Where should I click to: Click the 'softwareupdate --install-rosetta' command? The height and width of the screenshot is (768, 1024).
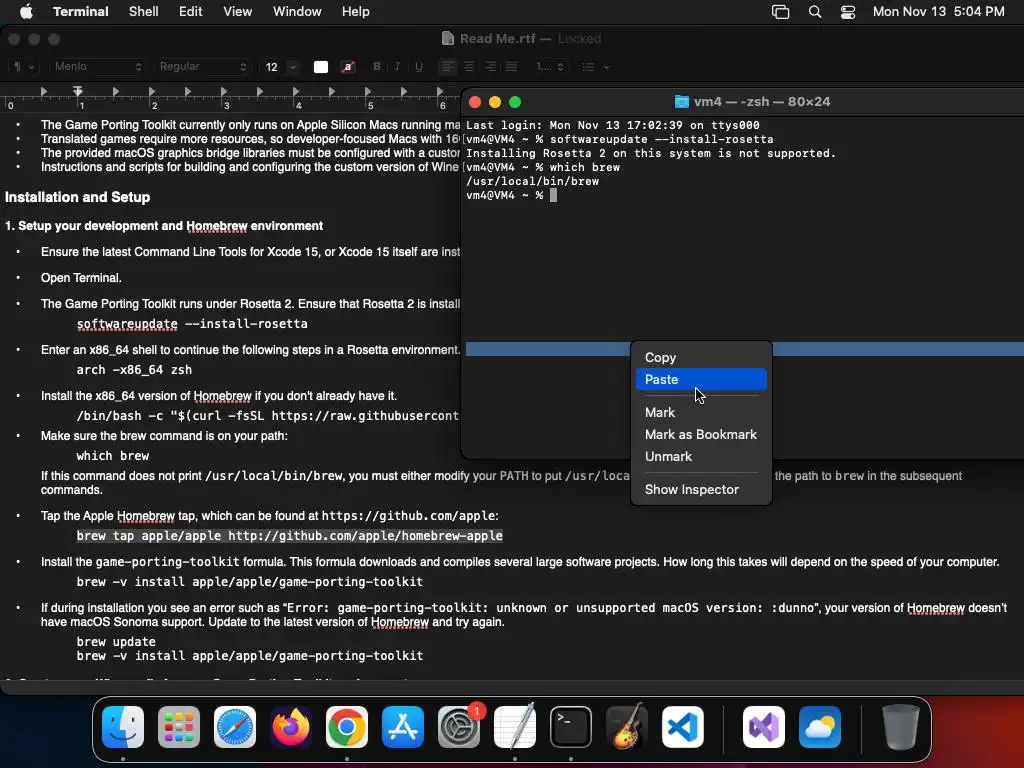(192, 324)
